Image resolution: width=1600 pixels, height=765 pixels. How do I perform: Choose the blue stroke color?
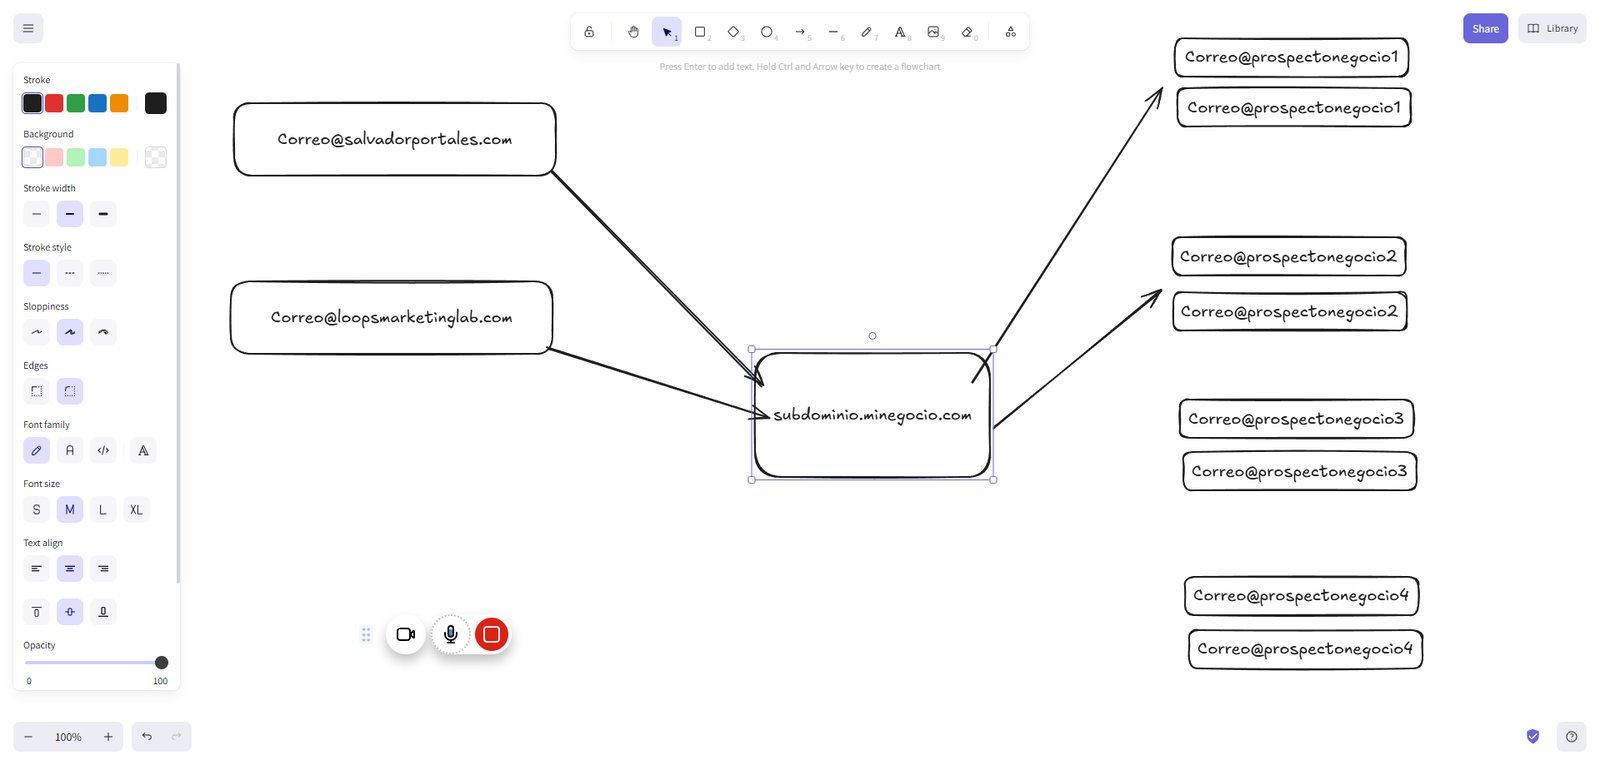click(x=97, y=103)
